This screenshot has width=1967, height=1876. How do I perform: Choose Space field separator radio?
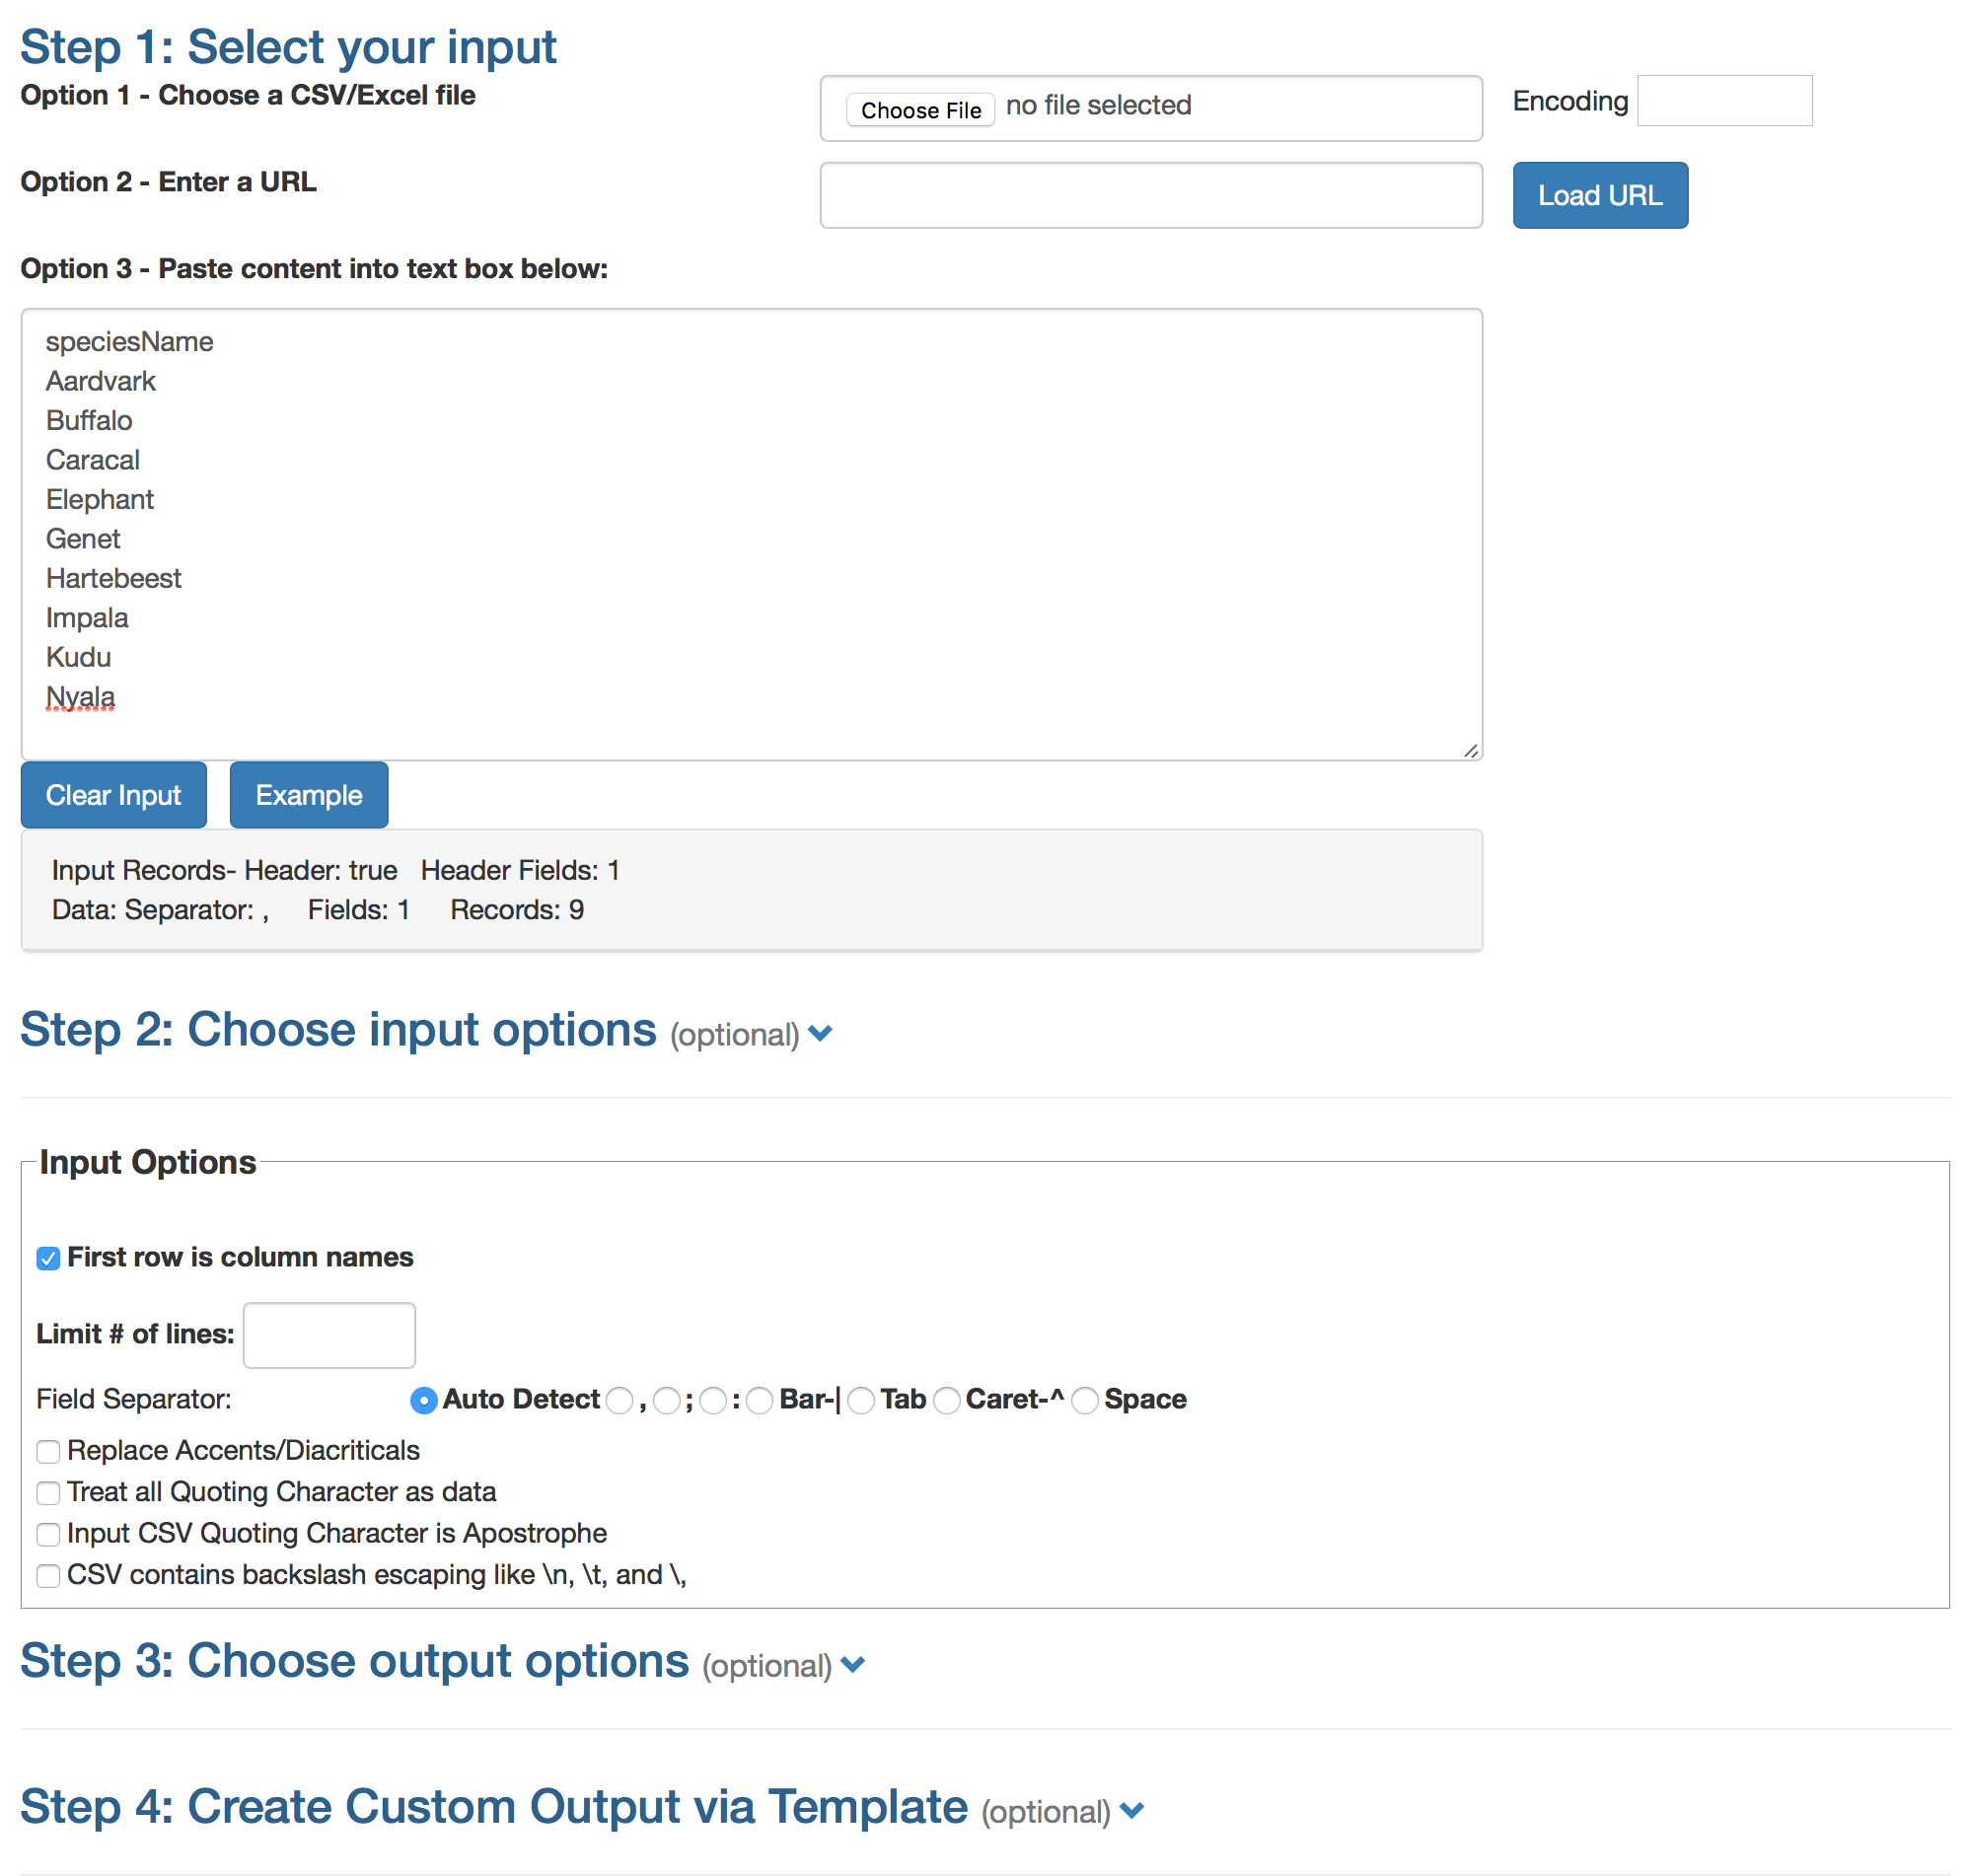coord(1084,1401)
